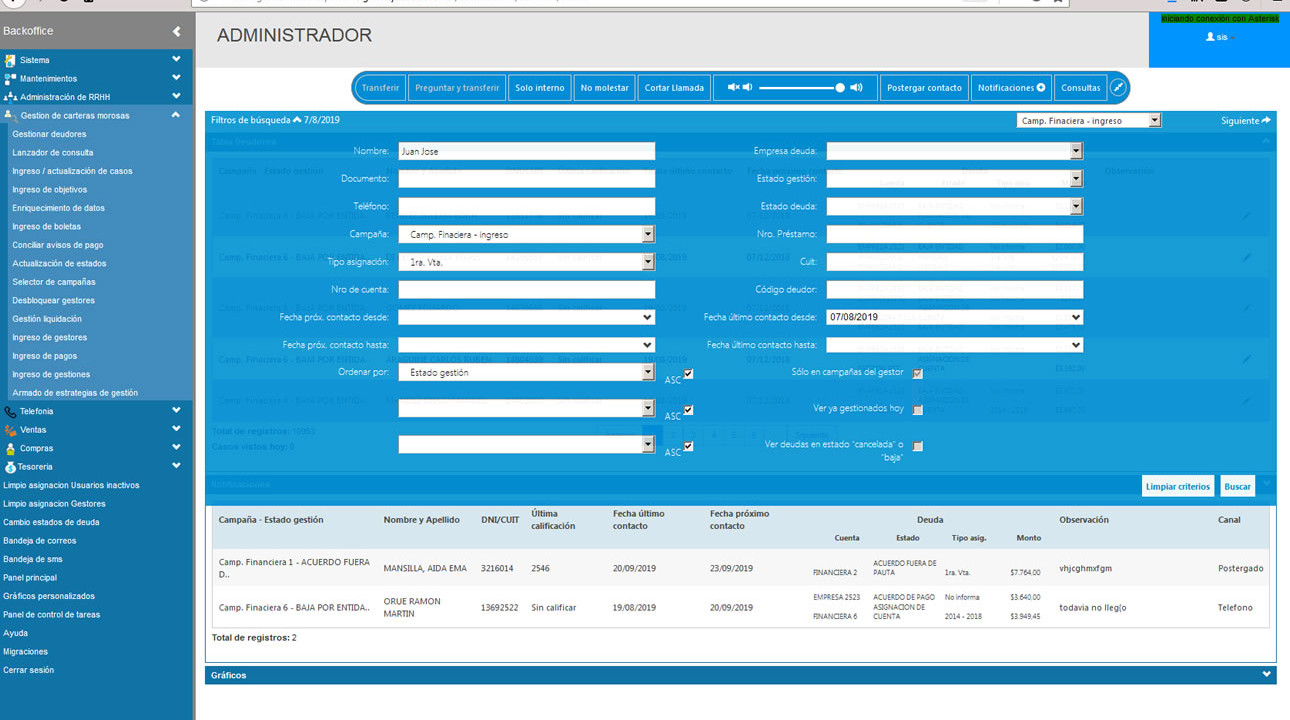Click the Buscar button

point(1238,486)
